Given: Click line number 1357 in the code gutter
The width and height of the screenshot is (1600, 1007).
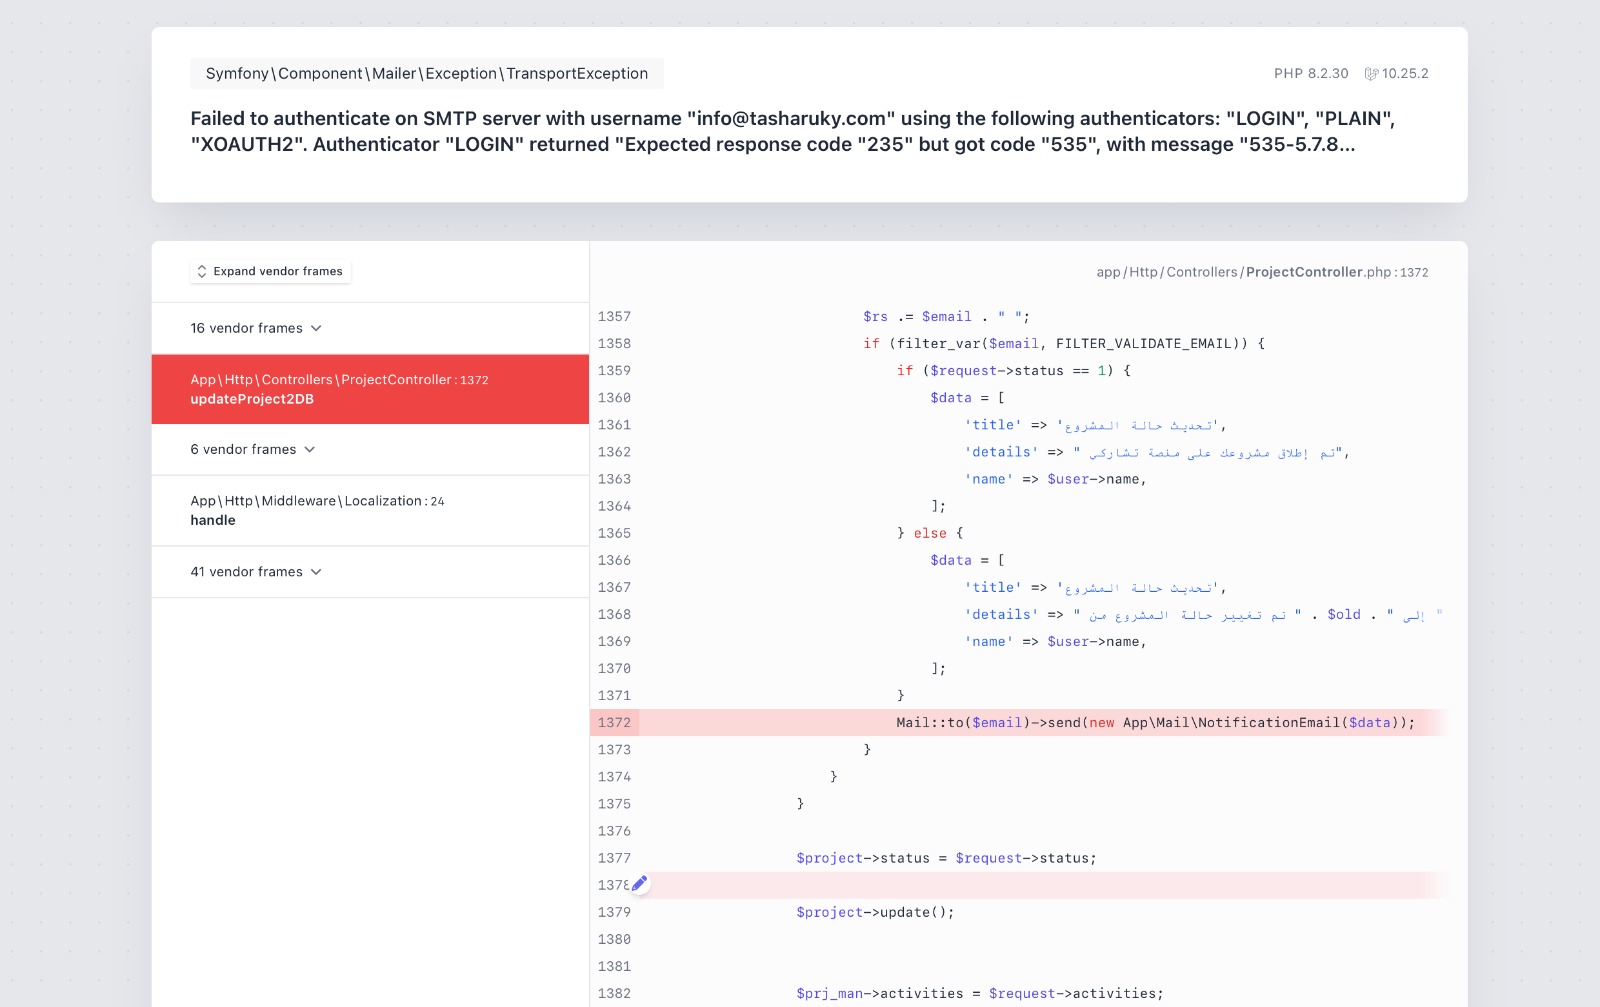Looking at the screenshot, I should coord(614,317).
